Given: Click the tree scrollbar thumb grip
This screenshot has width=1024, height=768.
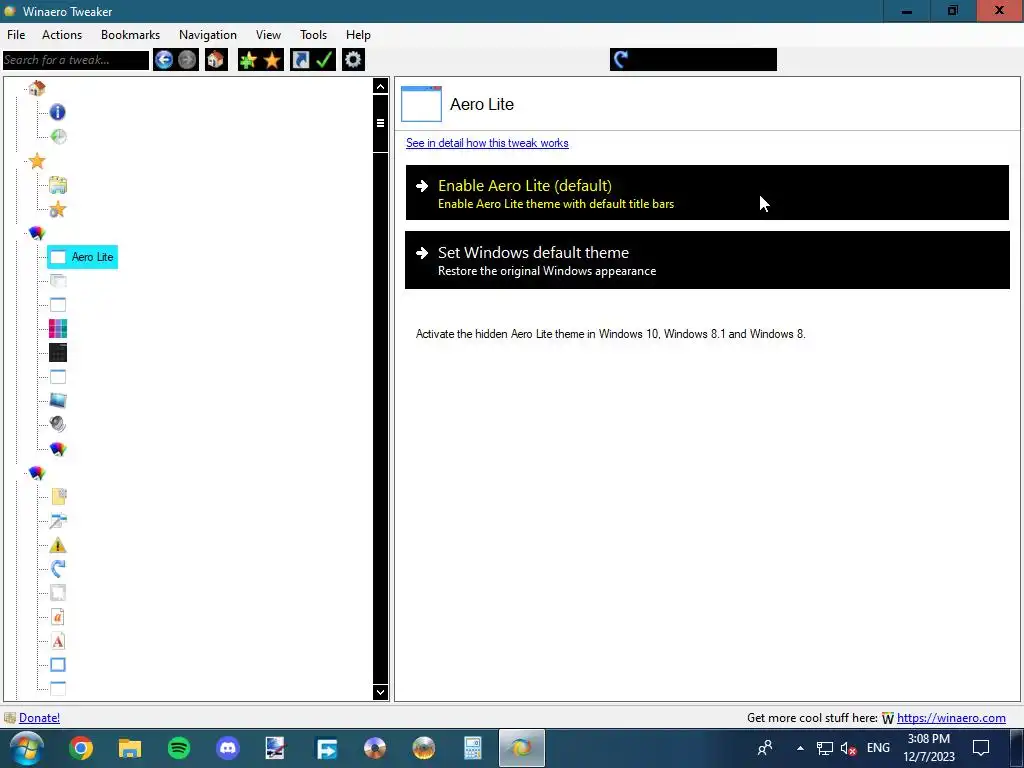Looking at the screenshot, I should [381, 123].
